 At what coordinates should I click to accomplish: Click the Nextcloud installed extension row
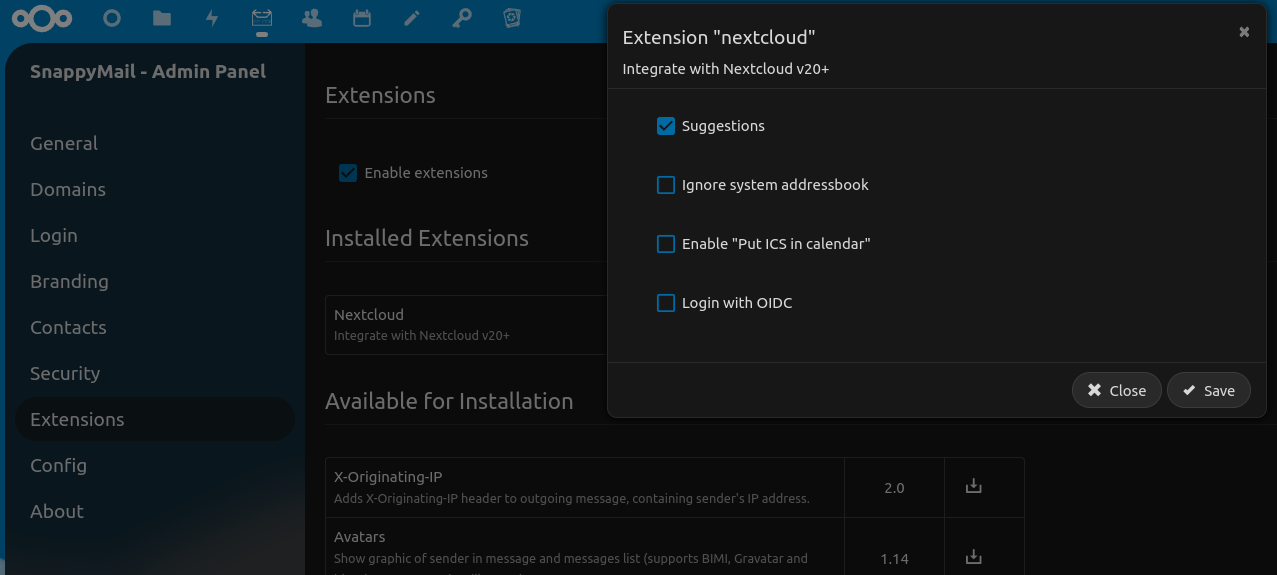coord(467,324)
